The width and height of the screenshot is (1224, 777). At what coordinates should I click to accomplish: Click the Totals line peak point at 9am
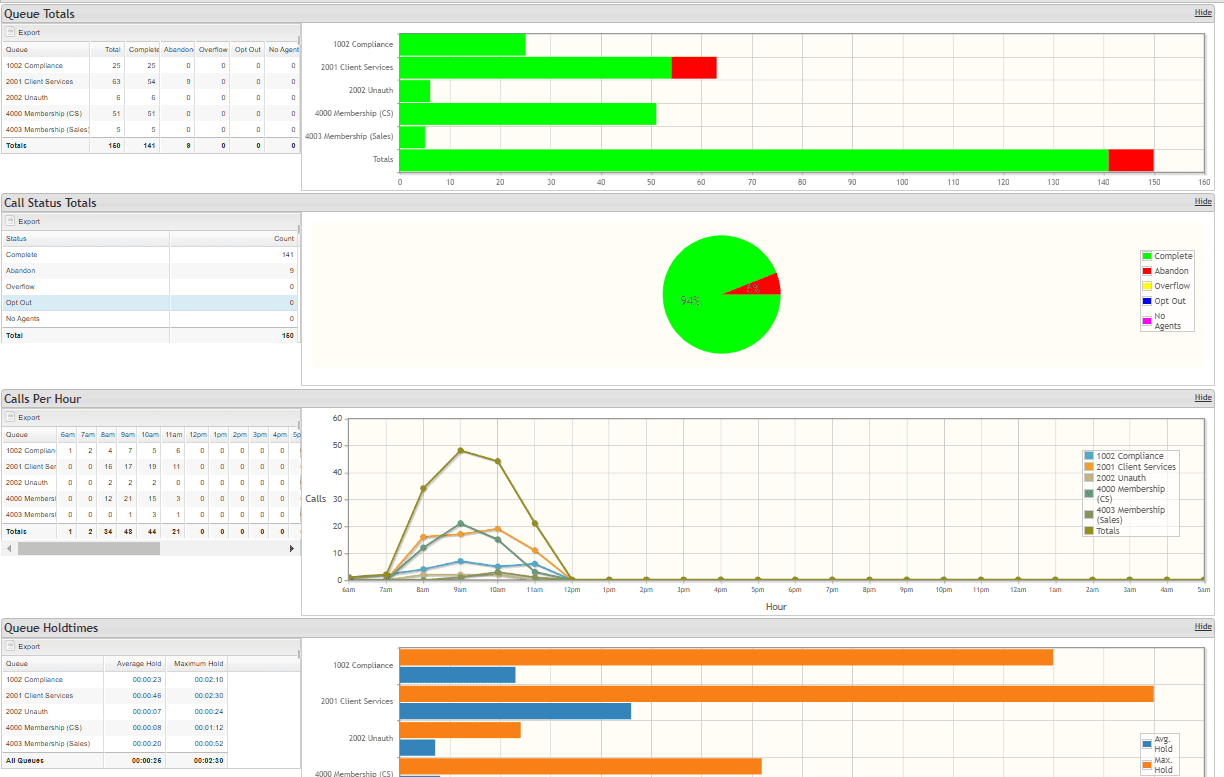click(x=460, y=450)
